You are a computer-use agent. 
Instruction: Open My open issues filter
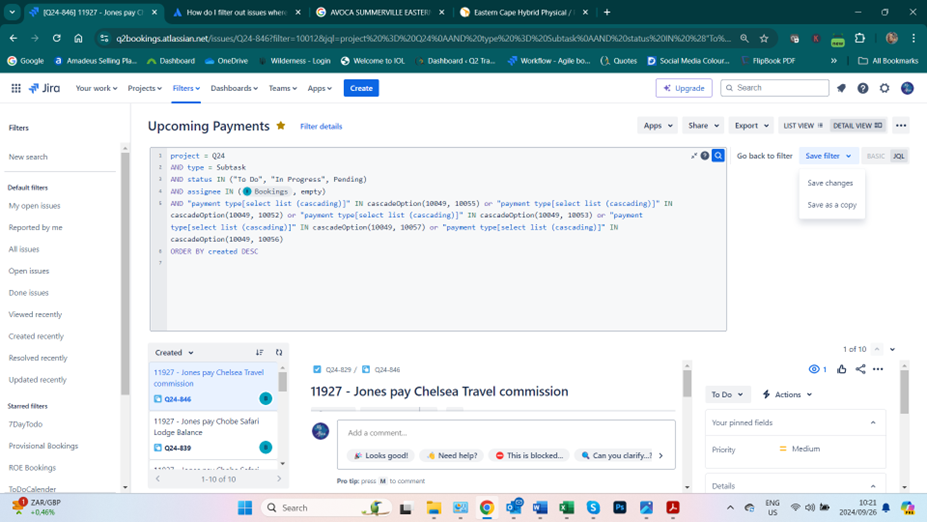(x=34, y=206)
